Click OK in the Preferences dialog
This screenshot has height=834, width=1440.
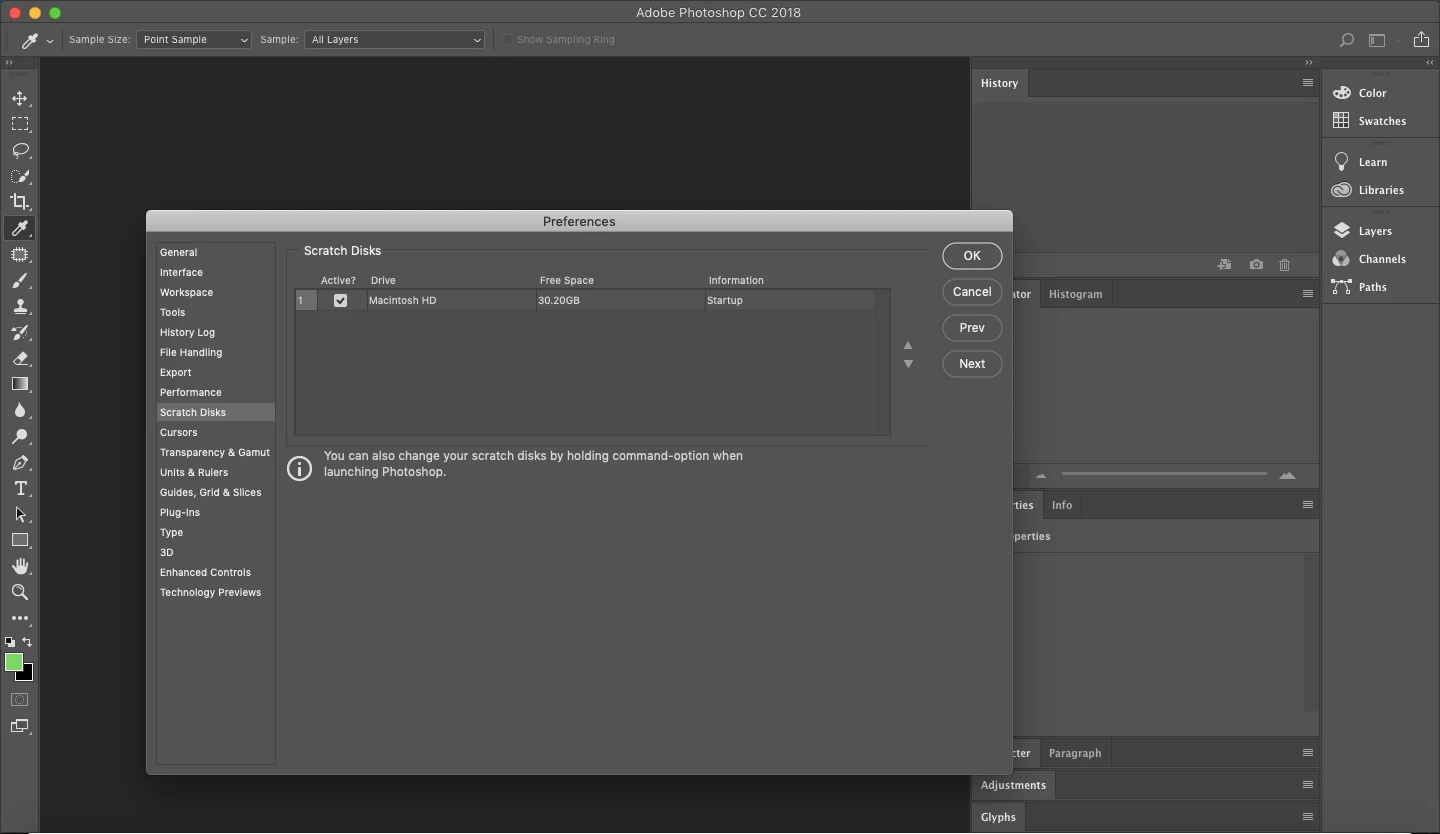972,256
